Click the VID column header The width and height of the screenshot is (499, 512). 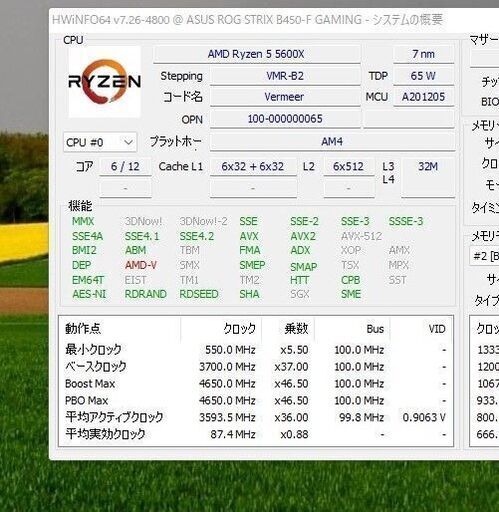[437, 329]
